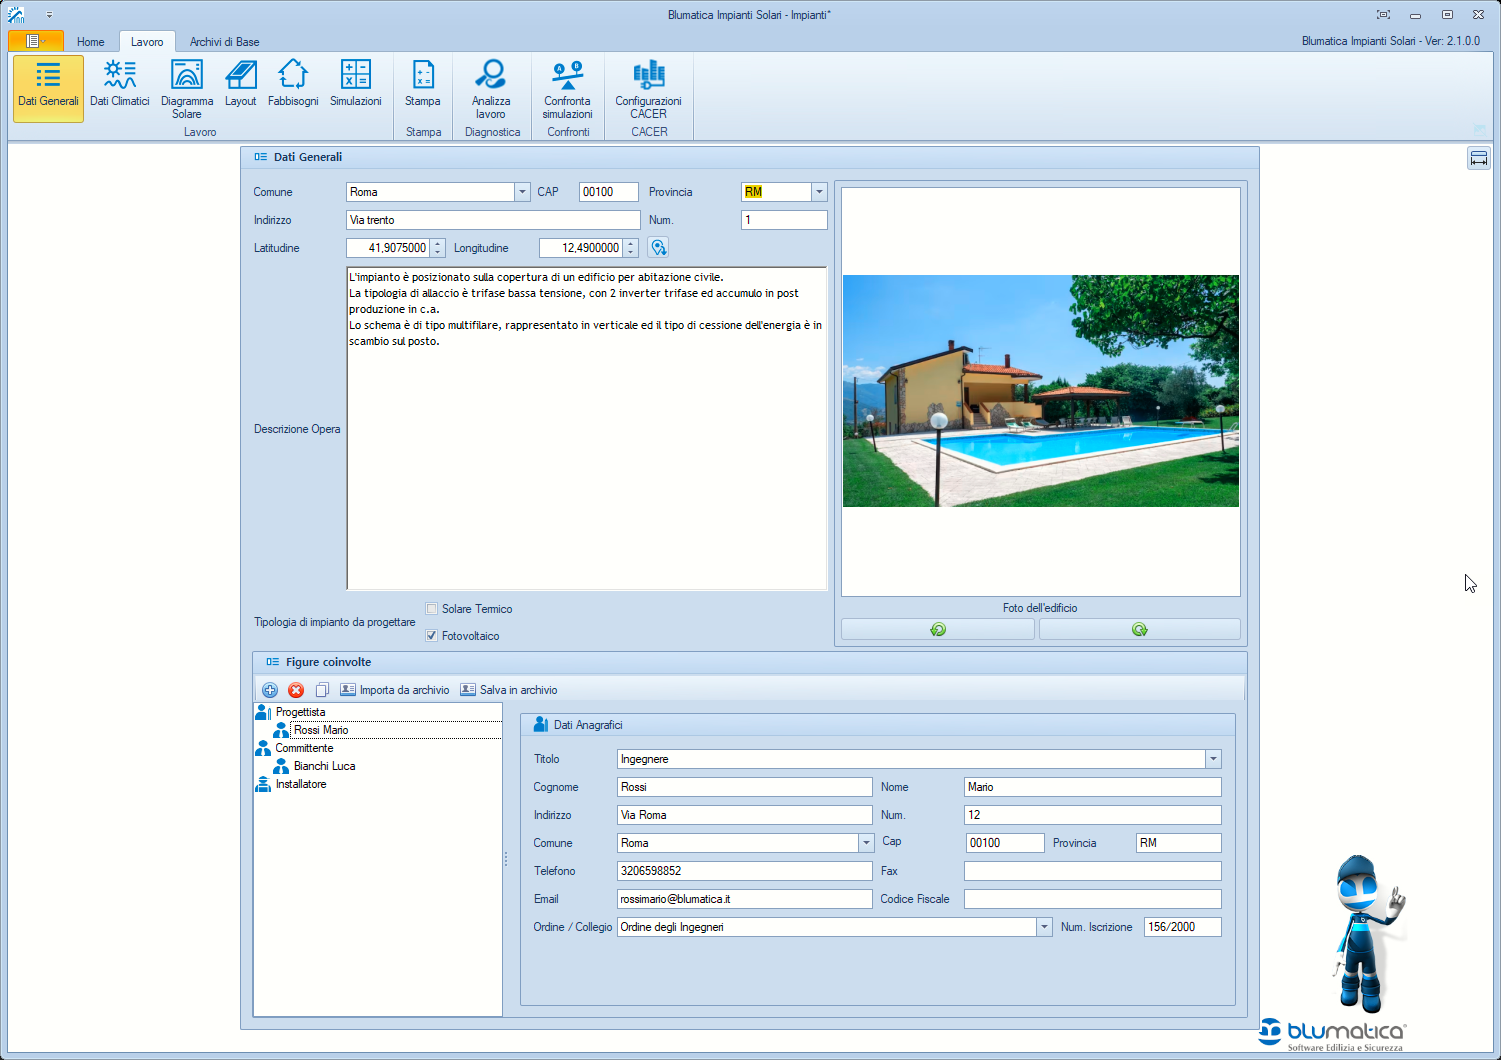
Task: Expand the Comune dropdown for Roma
Action: click(522, 192)
